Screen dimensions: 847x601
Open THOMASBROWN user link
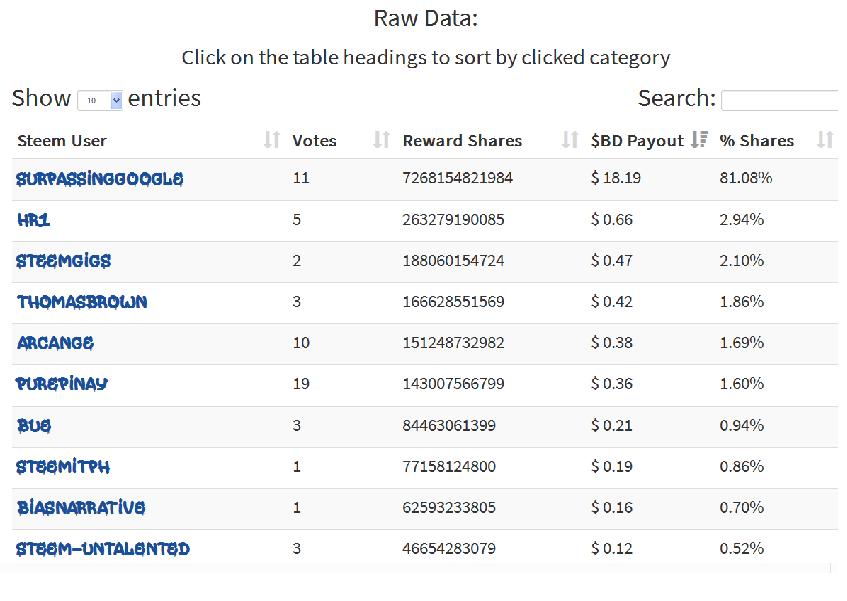point(82,302)
